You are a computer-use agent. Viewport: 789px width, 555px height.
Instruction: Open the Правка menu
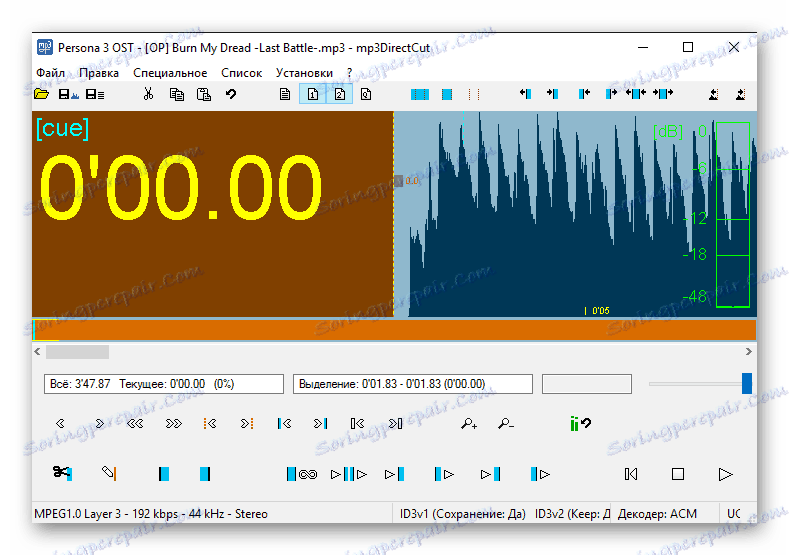tap(99, 73)
